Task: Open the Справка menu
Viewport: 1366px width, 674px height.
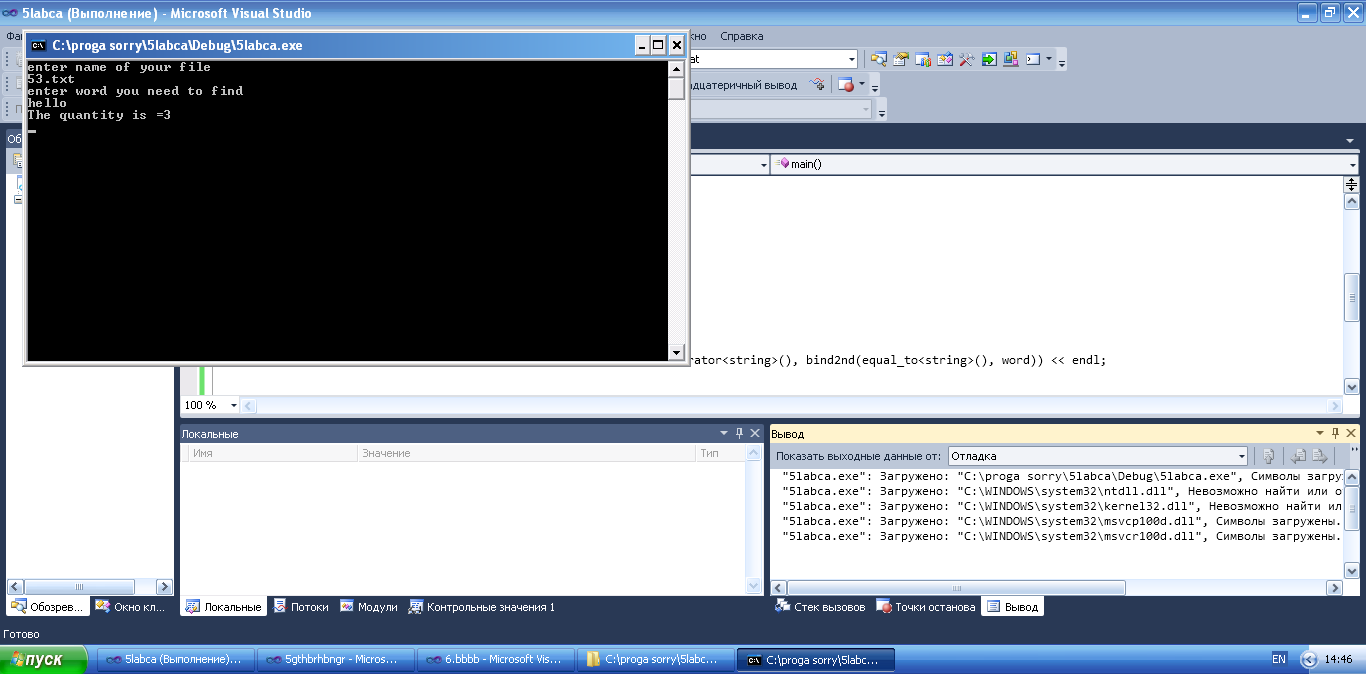Action: pos(741,36)
